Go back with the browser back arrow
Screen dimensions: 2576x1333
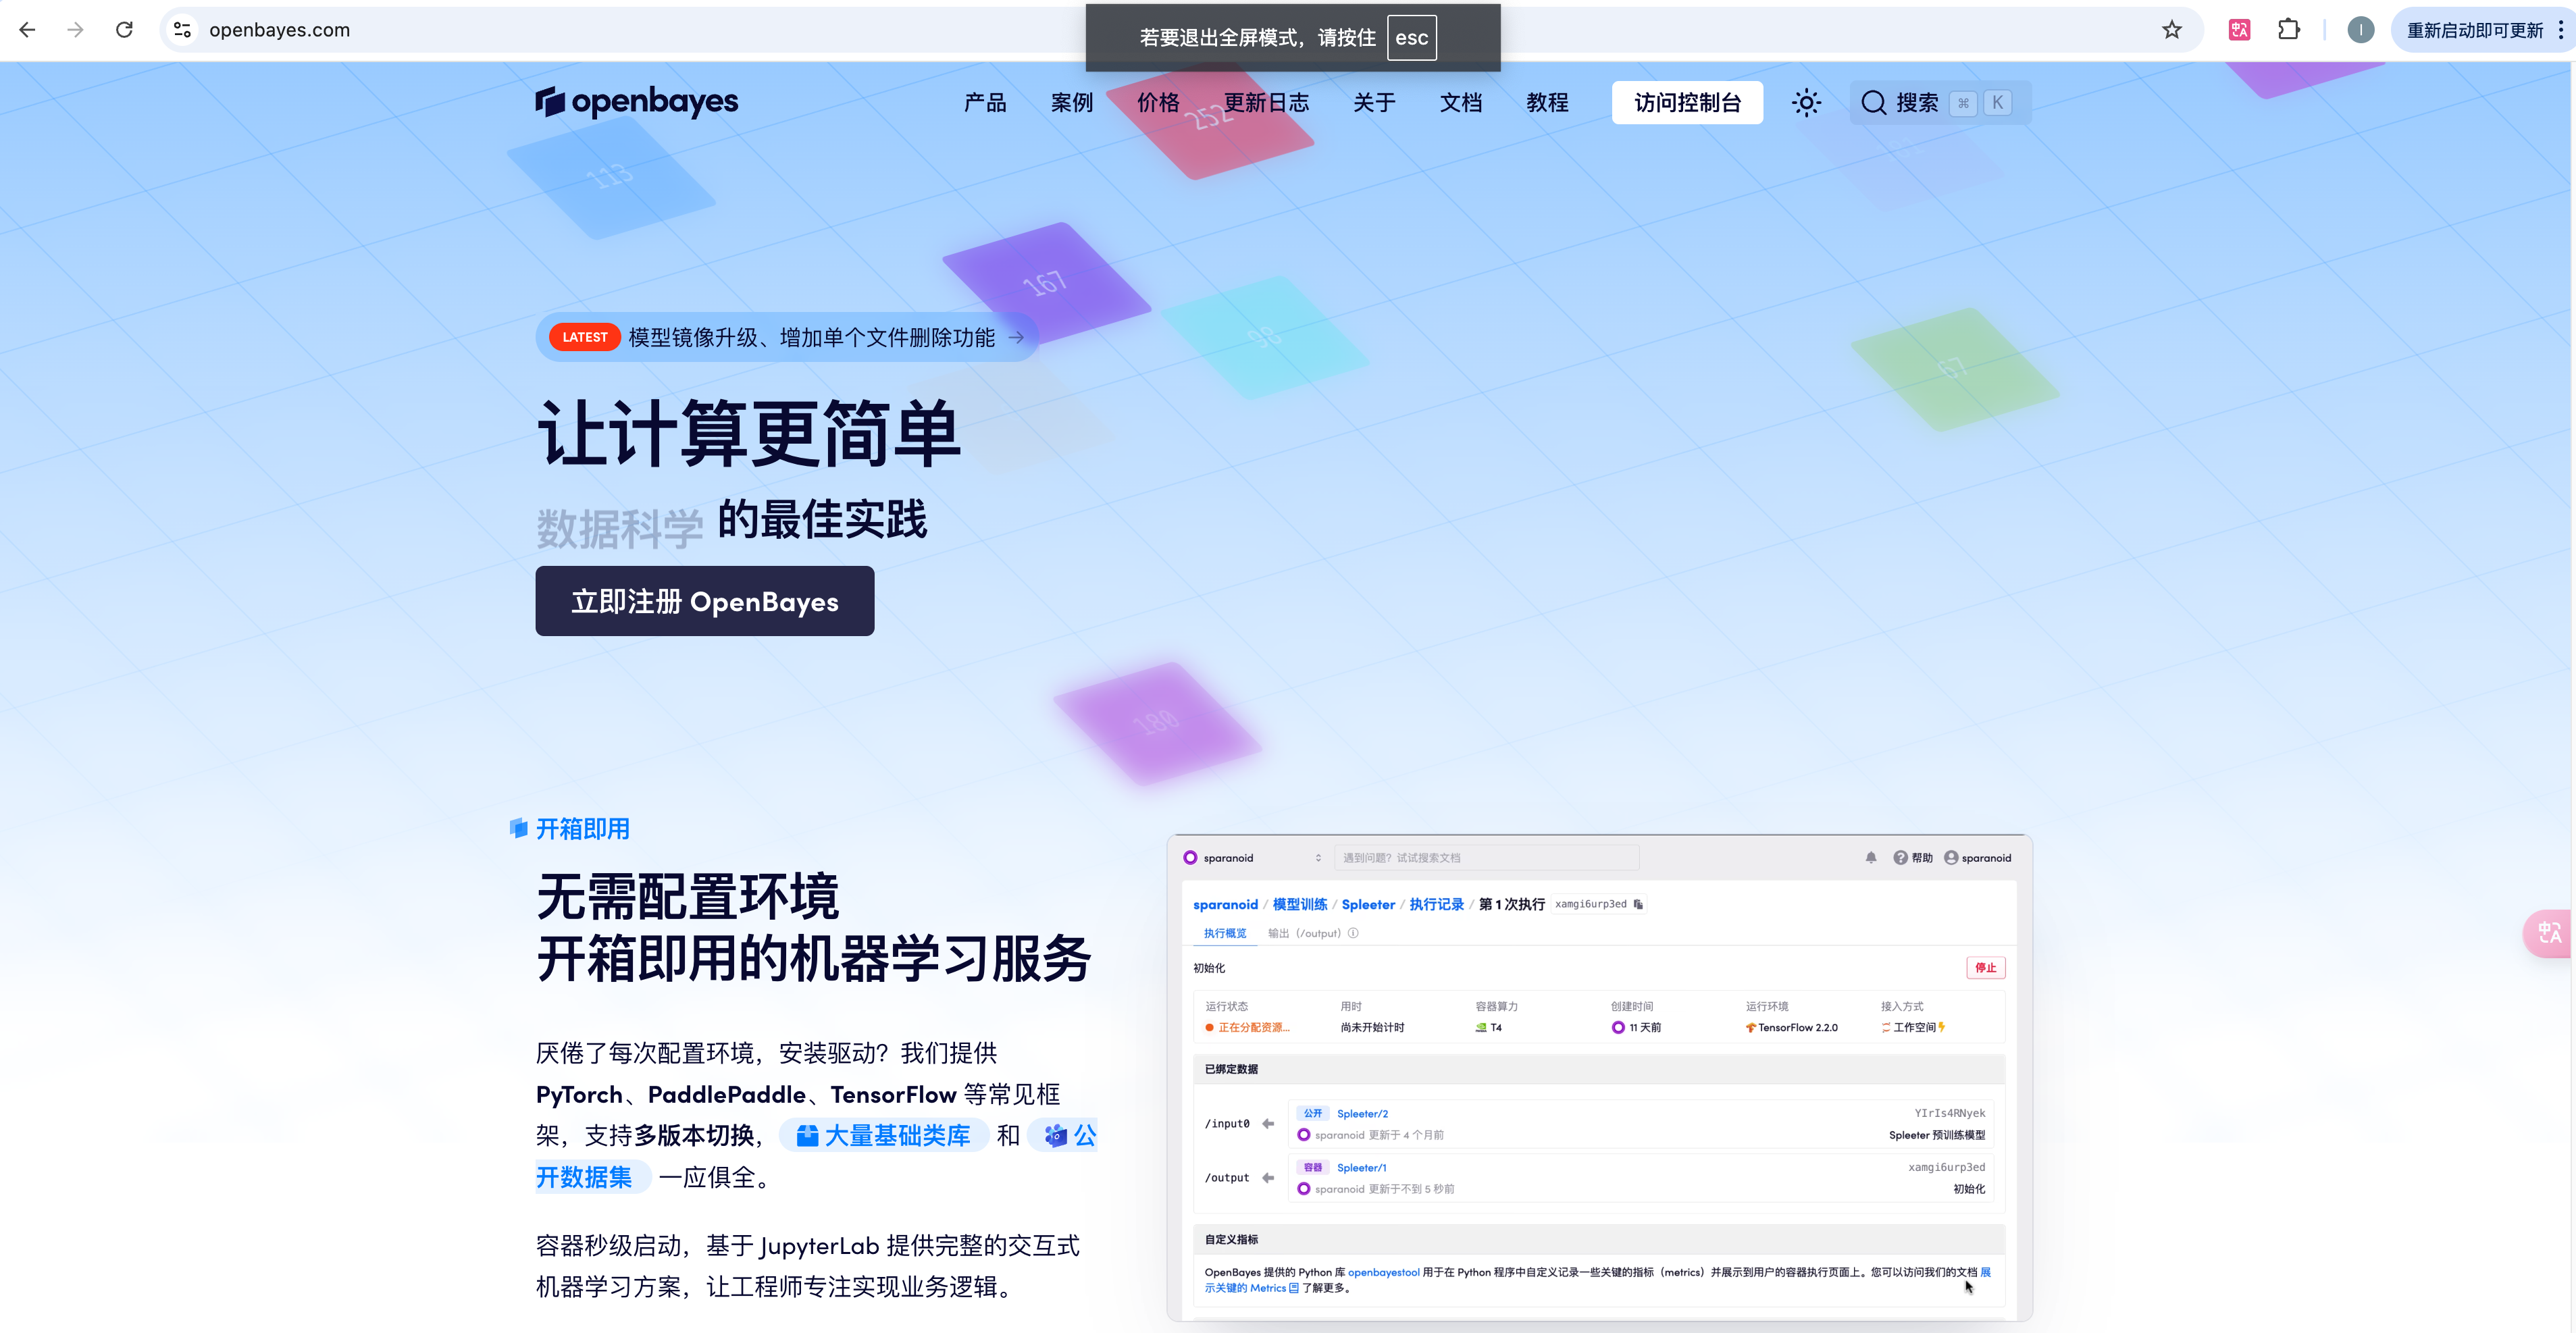(27, 30)
